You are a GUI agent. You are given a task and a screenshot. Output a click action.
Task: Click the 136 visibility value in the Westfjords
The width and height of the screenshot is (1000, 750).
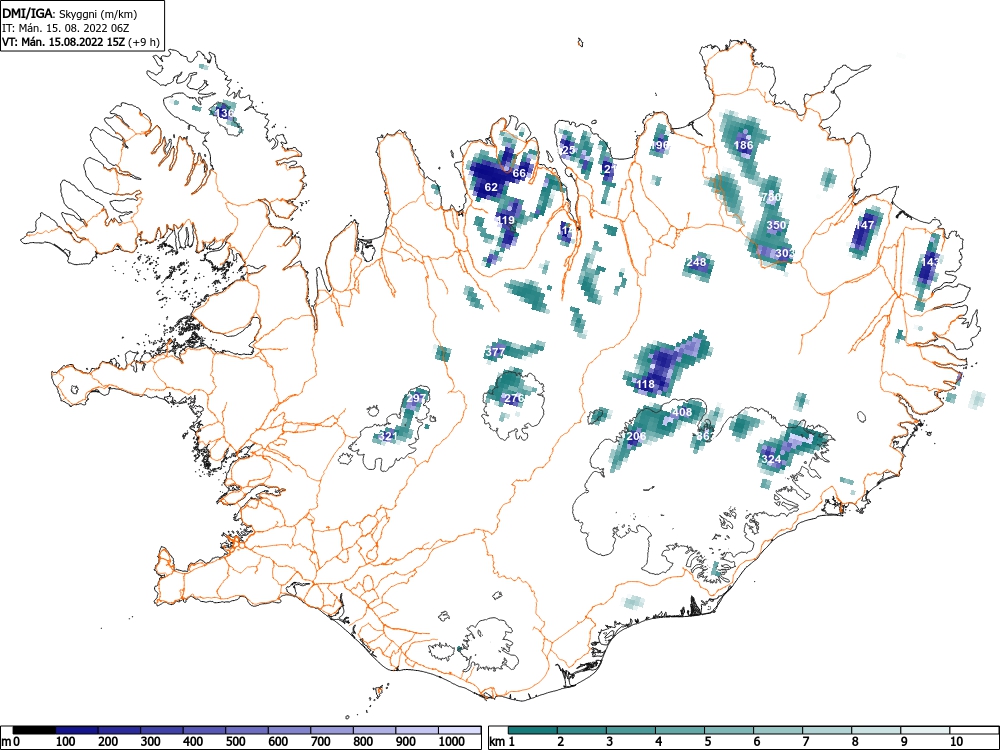tap(224, 114)
